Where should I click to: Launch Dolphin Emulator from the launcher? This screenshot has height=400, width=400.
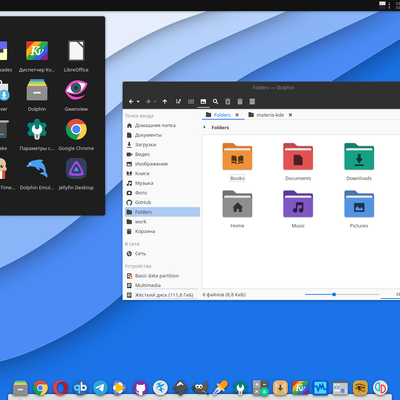37,174
